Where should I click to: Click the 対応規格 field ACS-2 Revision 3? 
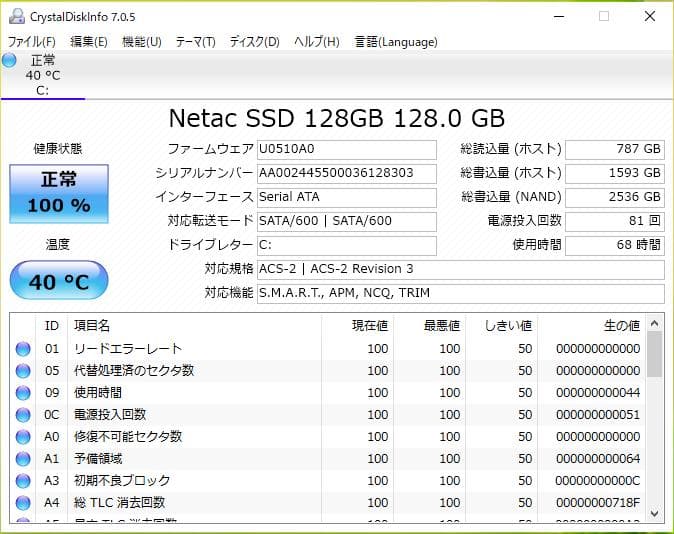pyautogui.click(x=461, y=270)
